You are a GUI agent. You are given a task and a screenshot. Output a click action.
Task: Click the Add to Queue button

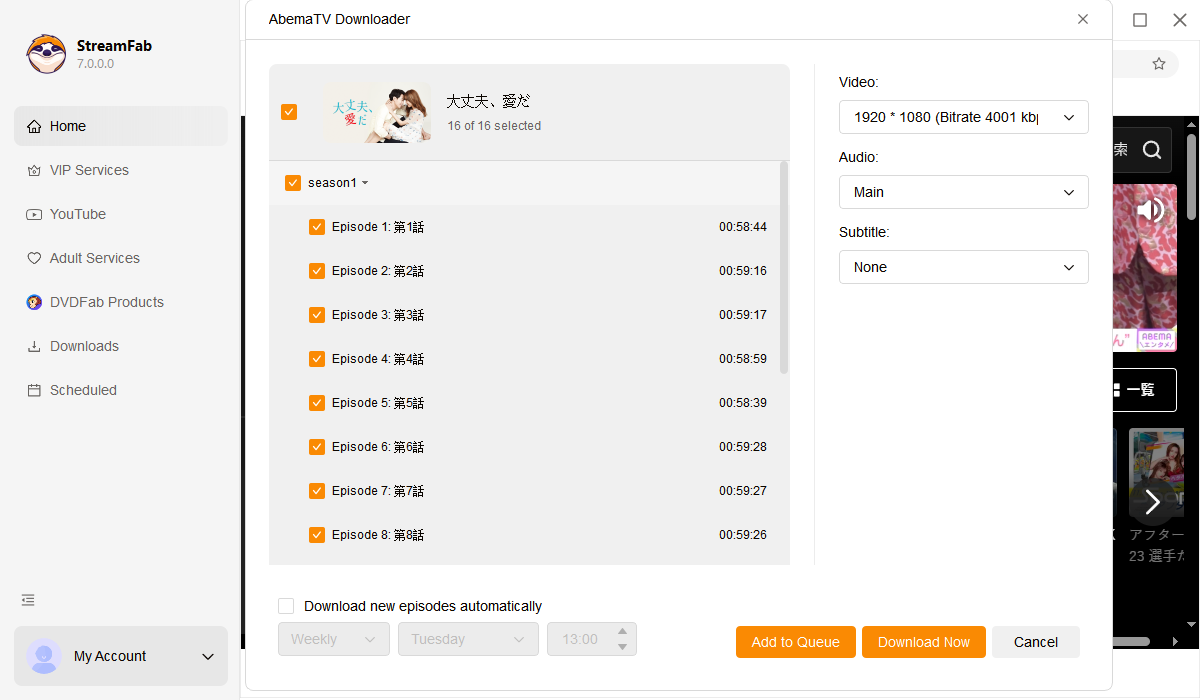pyautogui.click(x=795, y=642)
